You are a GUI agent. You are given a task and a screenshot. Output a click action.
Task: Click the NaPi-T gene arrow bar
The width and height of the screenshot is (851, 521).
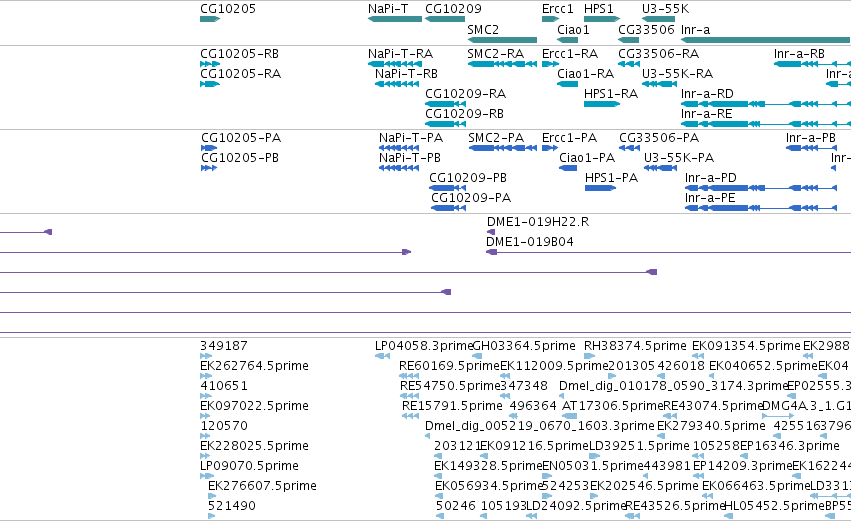click(x=395, y=19)
